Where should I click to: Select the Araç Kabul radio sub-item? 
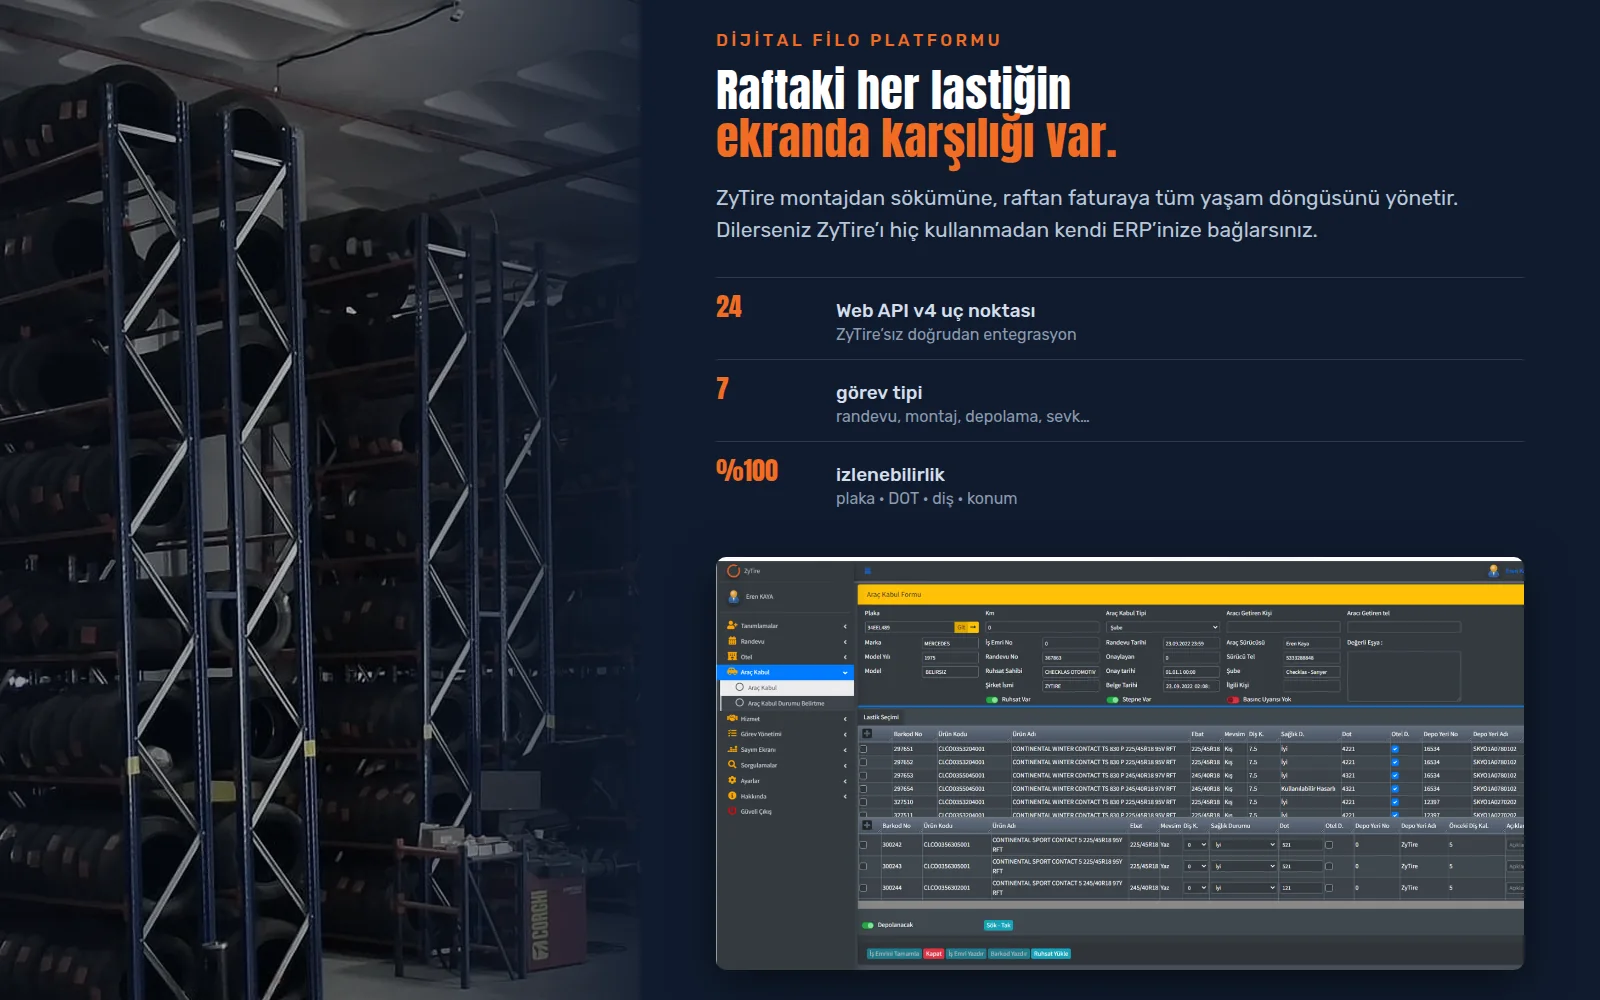point(739,688)
